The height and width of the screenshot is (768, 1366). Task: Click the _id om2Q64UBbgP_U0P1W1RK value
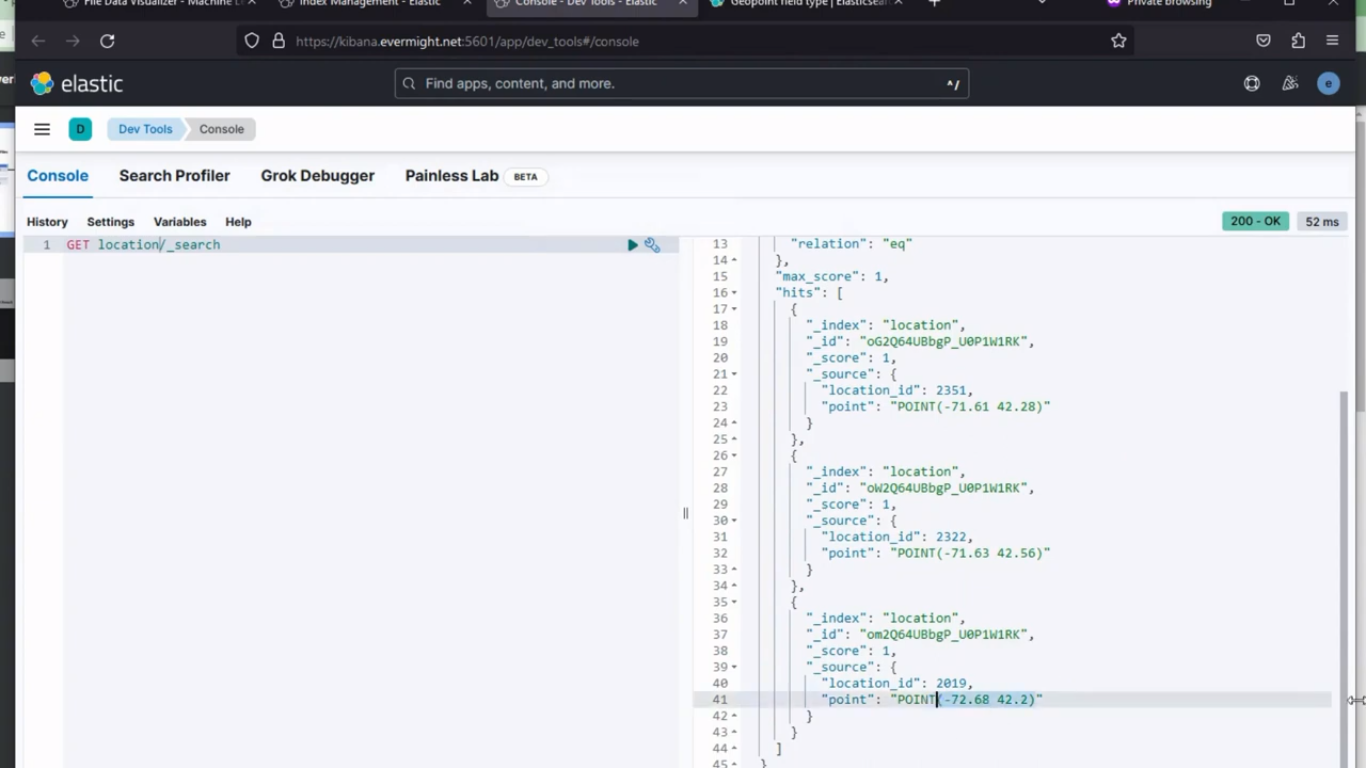click(946, 635)
